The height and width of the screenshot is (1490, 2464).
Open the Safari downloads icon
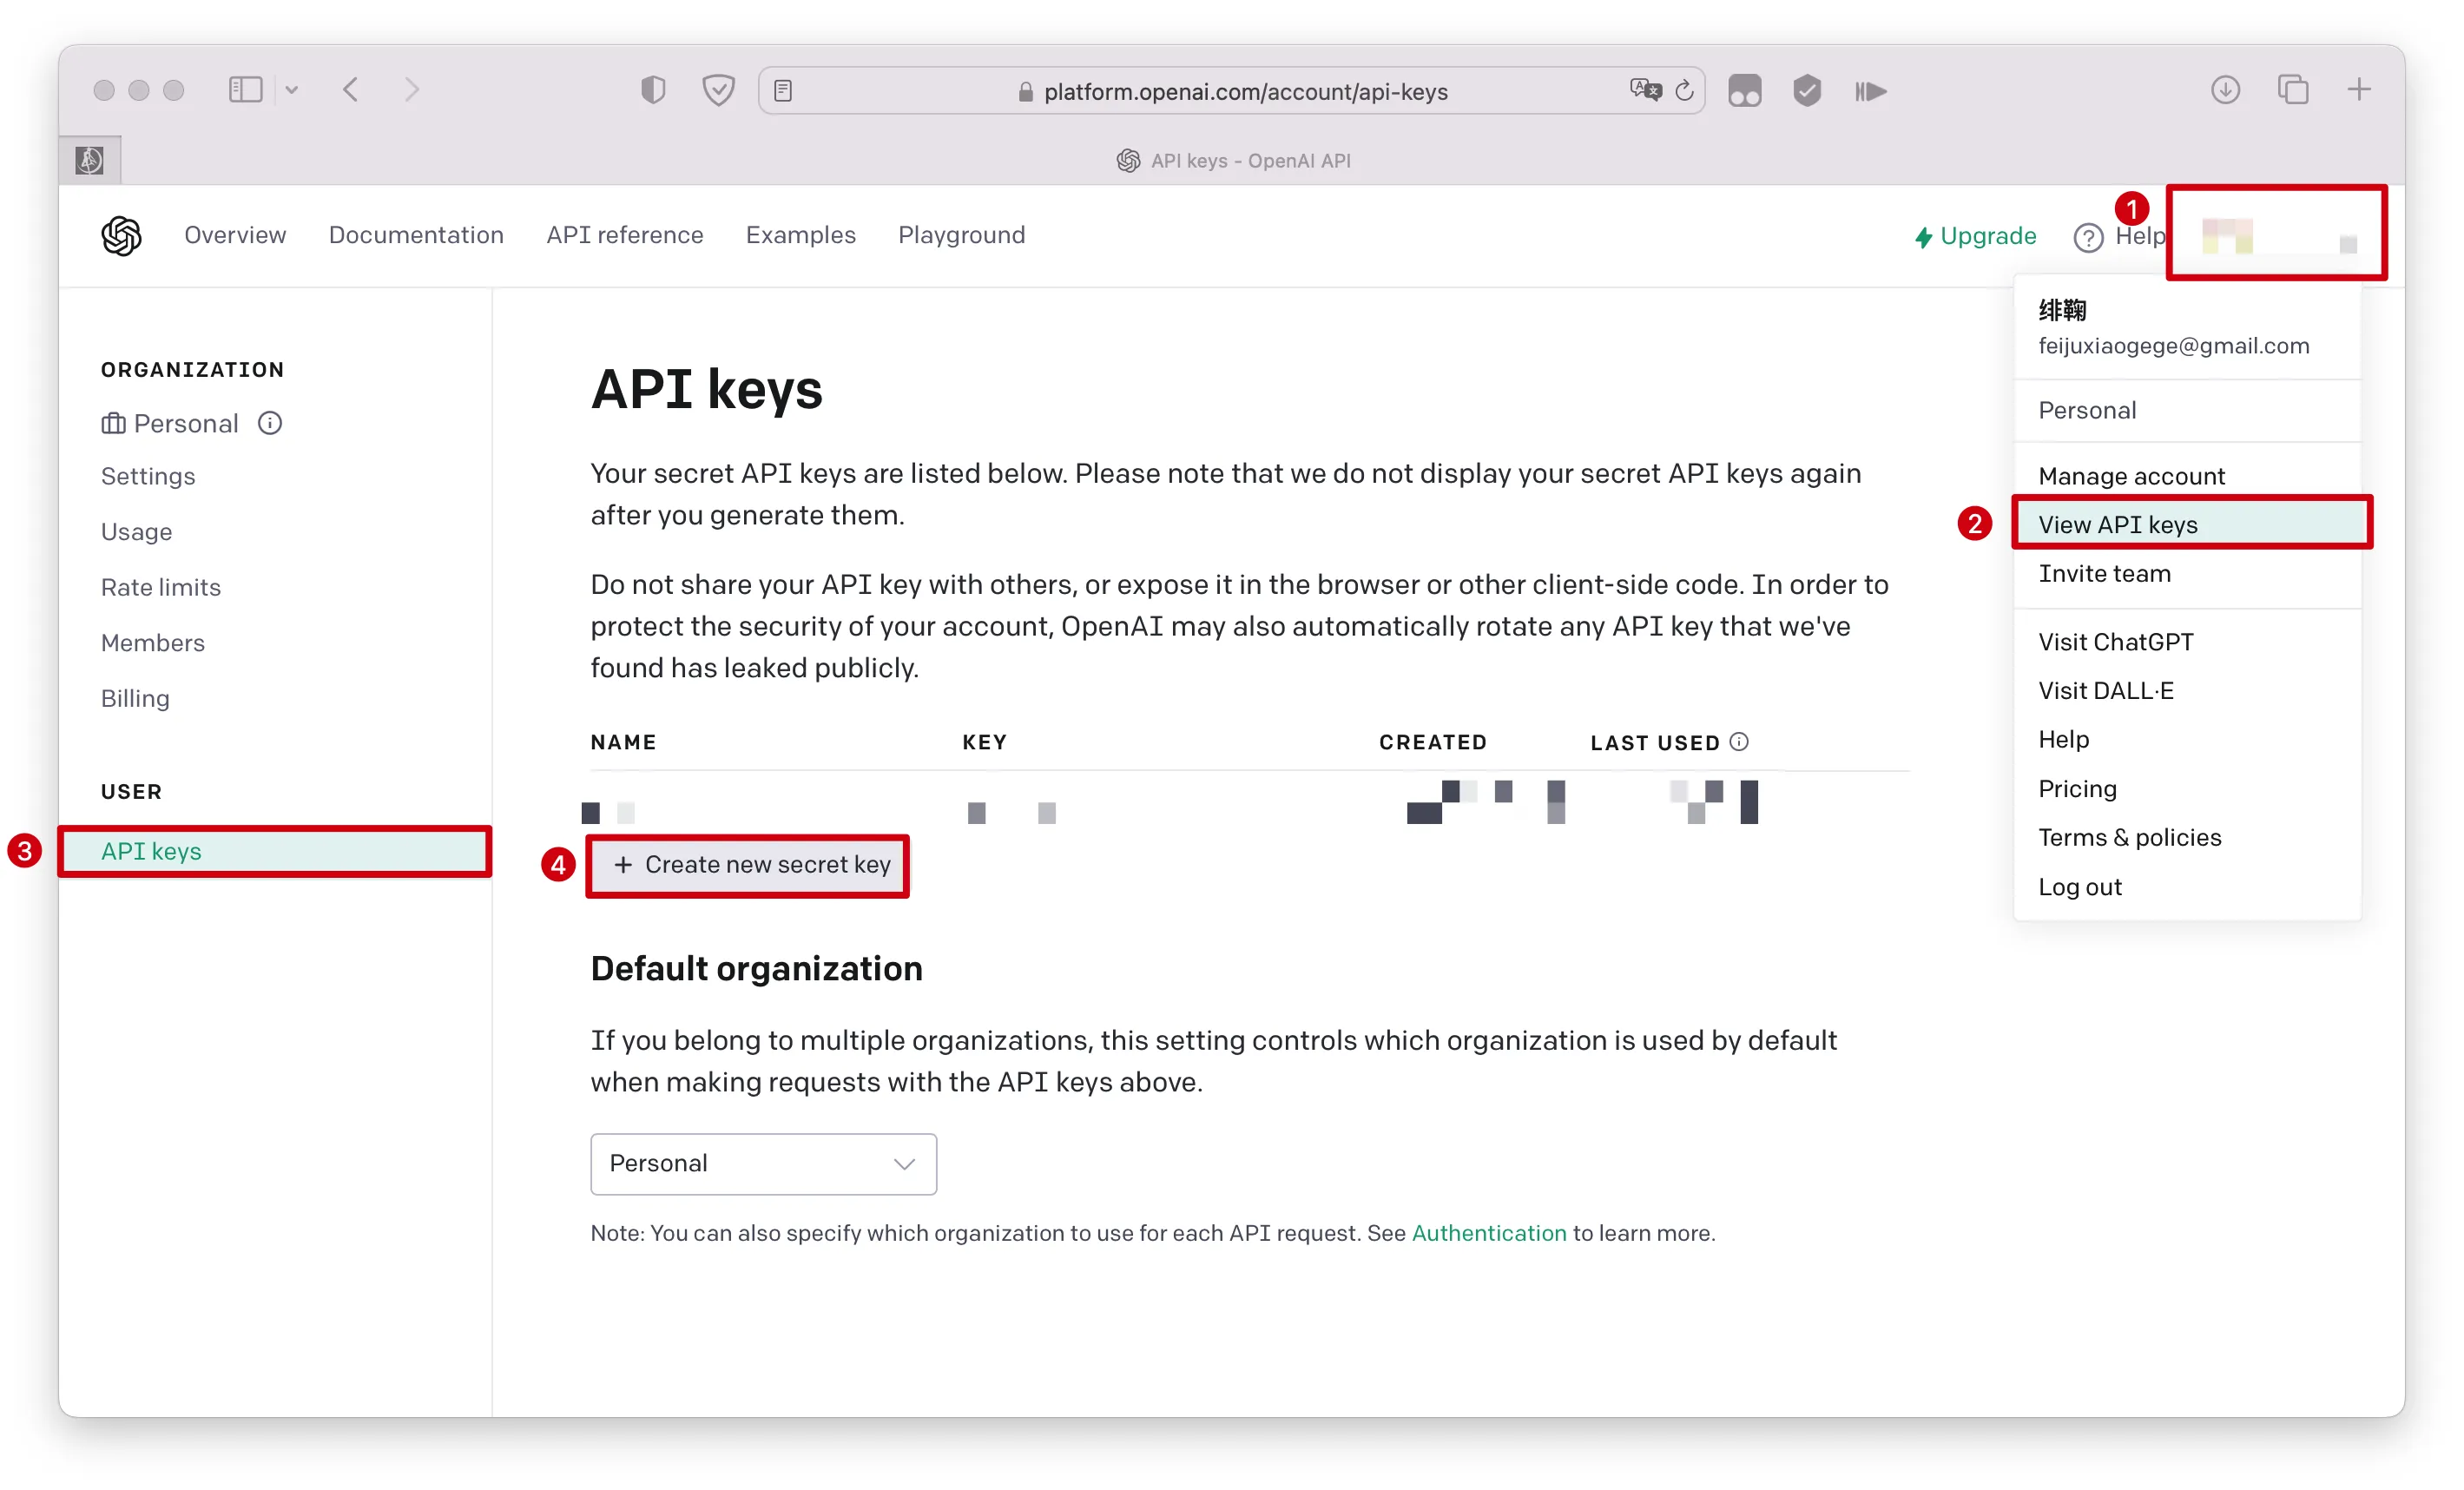point(2224,91)
